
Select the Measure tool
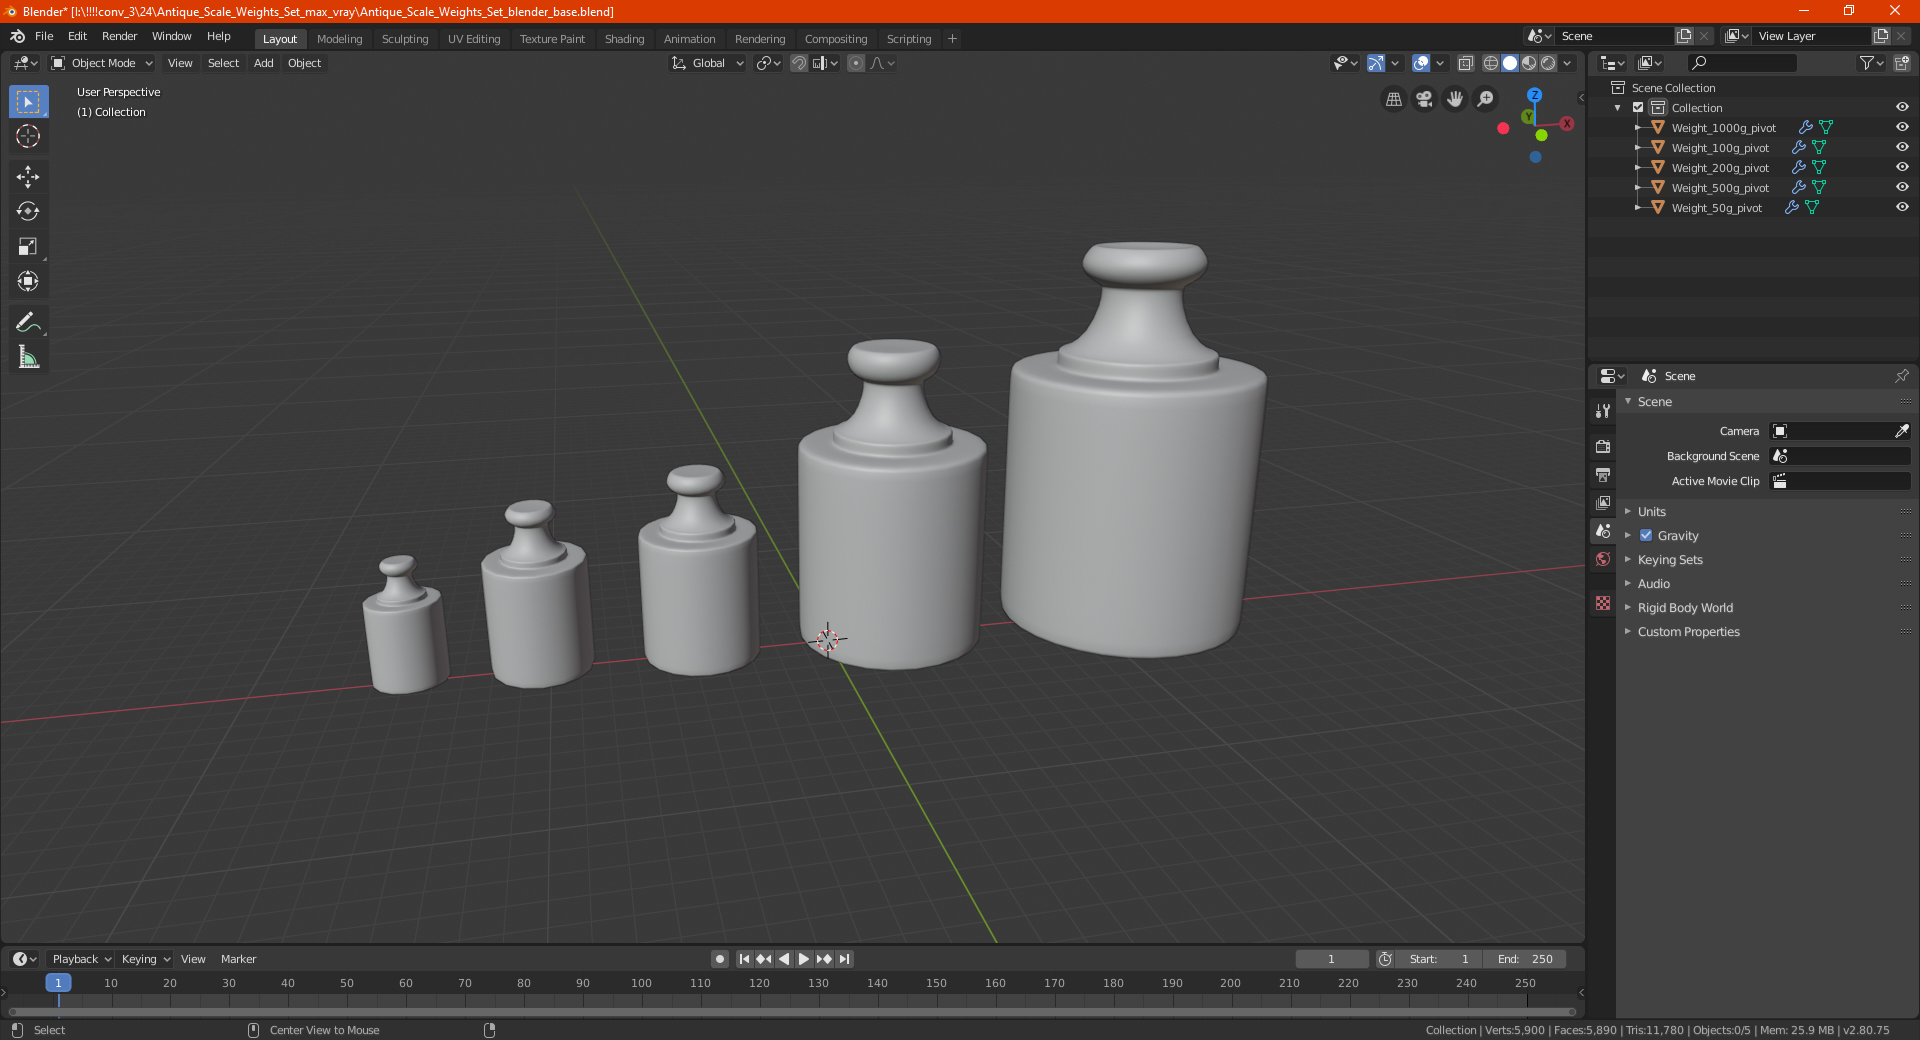click(28, 357)
